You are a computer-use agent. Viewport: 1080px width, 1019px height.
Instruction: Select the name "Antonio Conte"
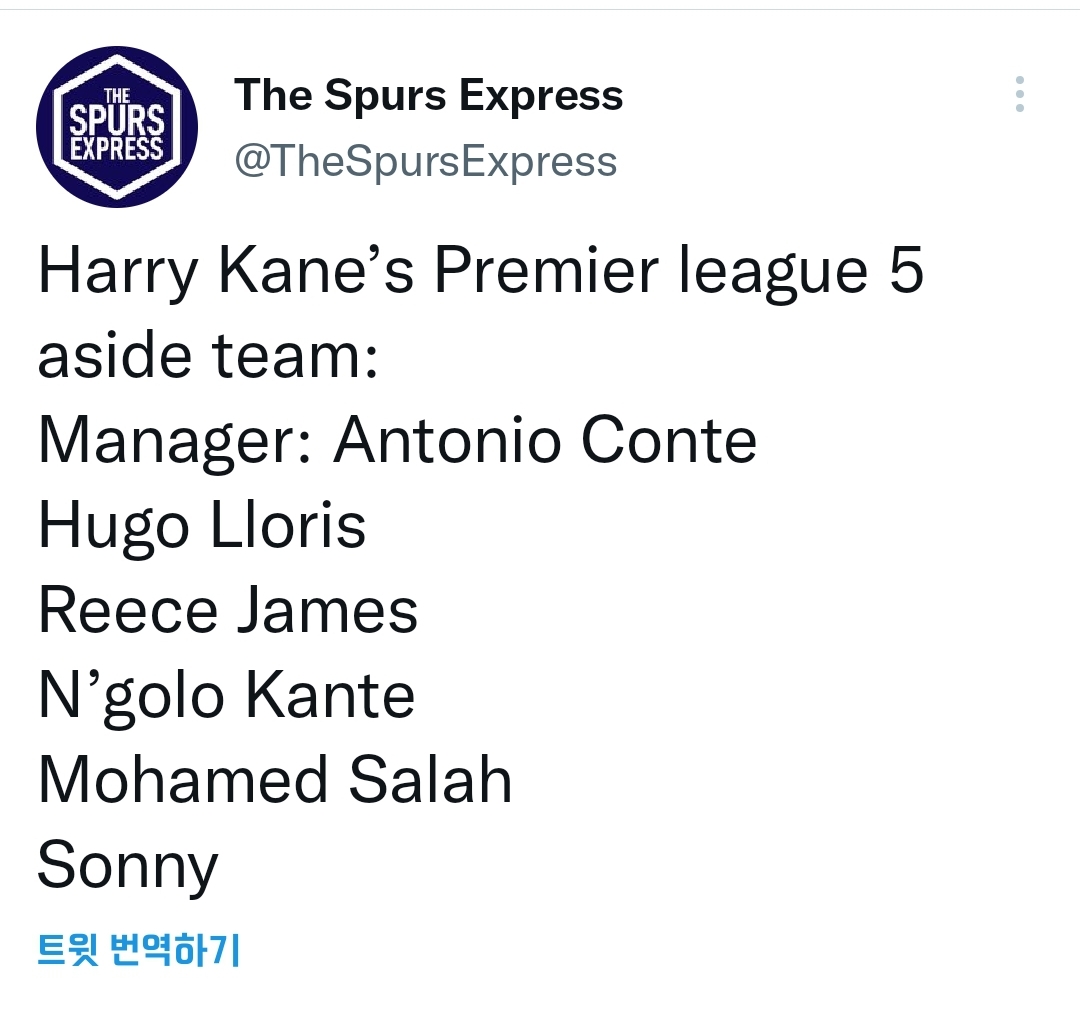pyautogui.click(x=545, y=440)
